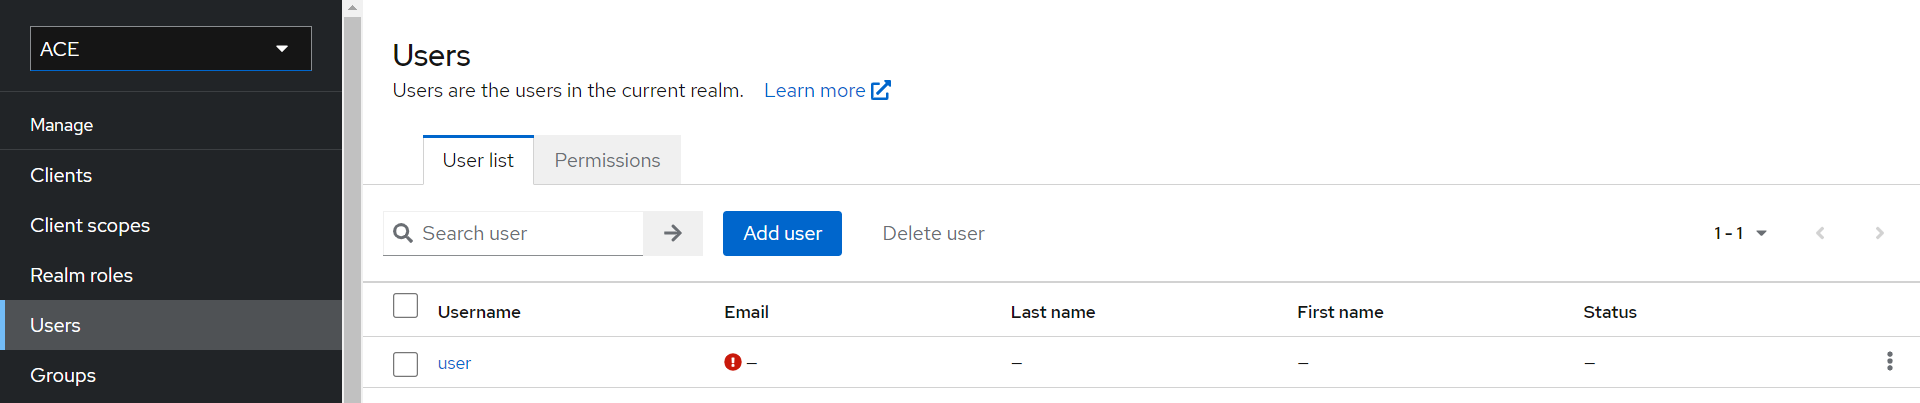1920x403 pixels.
Task: Expand the 1-1 pagination dropdown
Action: (1740, 233)
